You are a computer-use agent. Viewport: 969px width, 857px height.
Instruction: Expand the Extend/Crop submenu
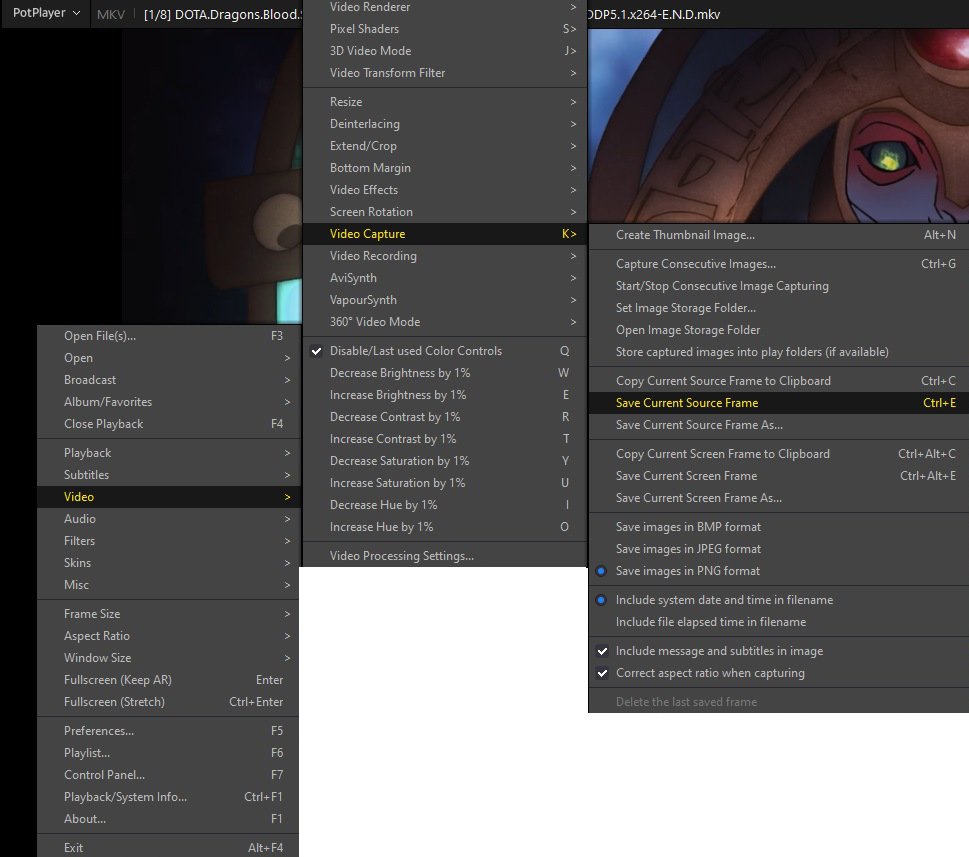(444, 146)
